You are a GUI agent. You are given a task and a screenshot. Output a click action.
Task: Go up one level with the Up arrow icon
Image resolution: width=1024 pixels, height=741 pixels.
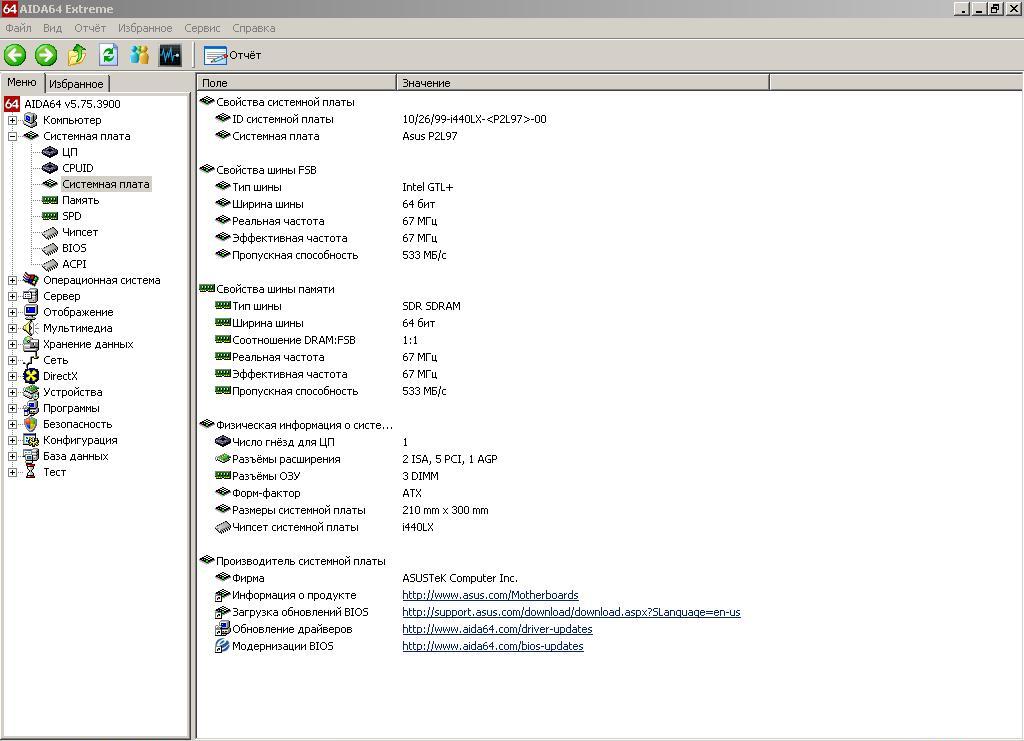coord(77,55)
